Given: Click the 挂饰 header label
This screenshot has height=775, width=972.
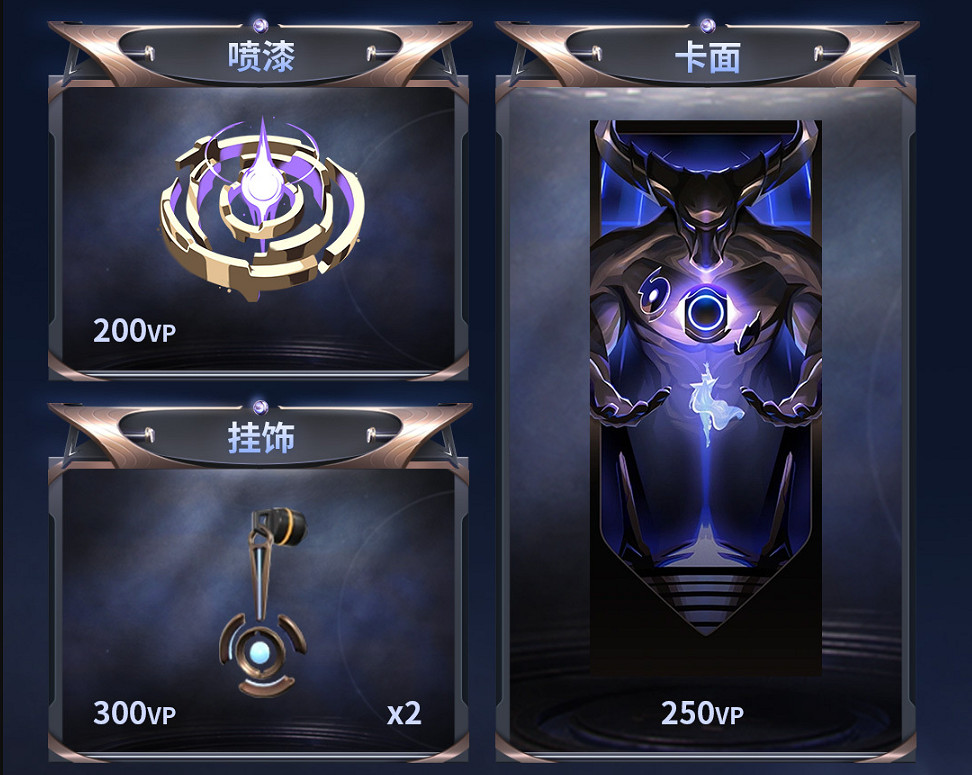Looking at the screenshot, I should click(261, 438).
